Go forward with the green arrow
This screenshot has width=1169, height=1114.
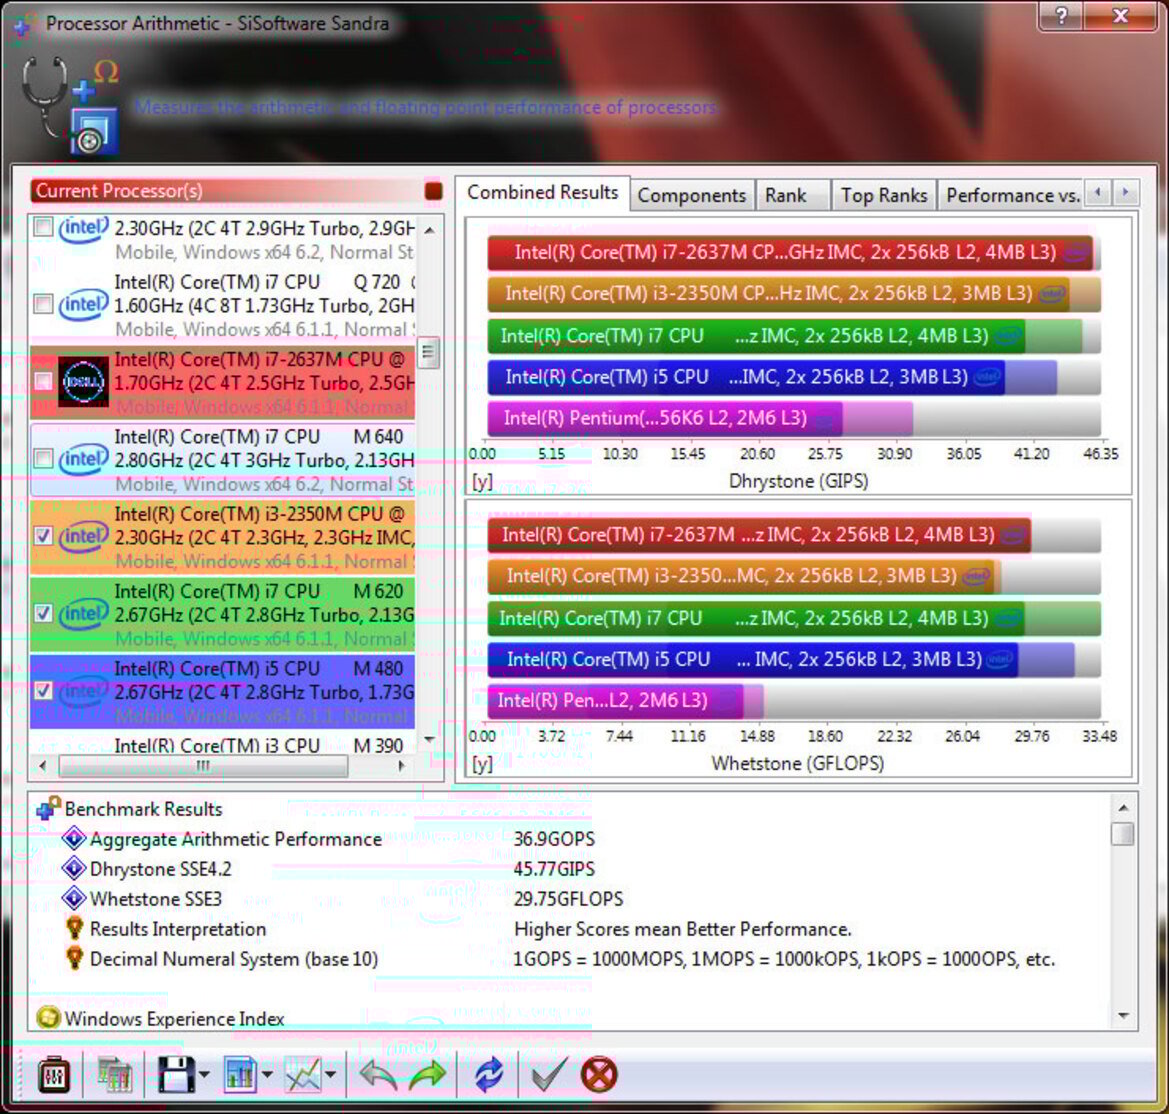click(427, 1074)
